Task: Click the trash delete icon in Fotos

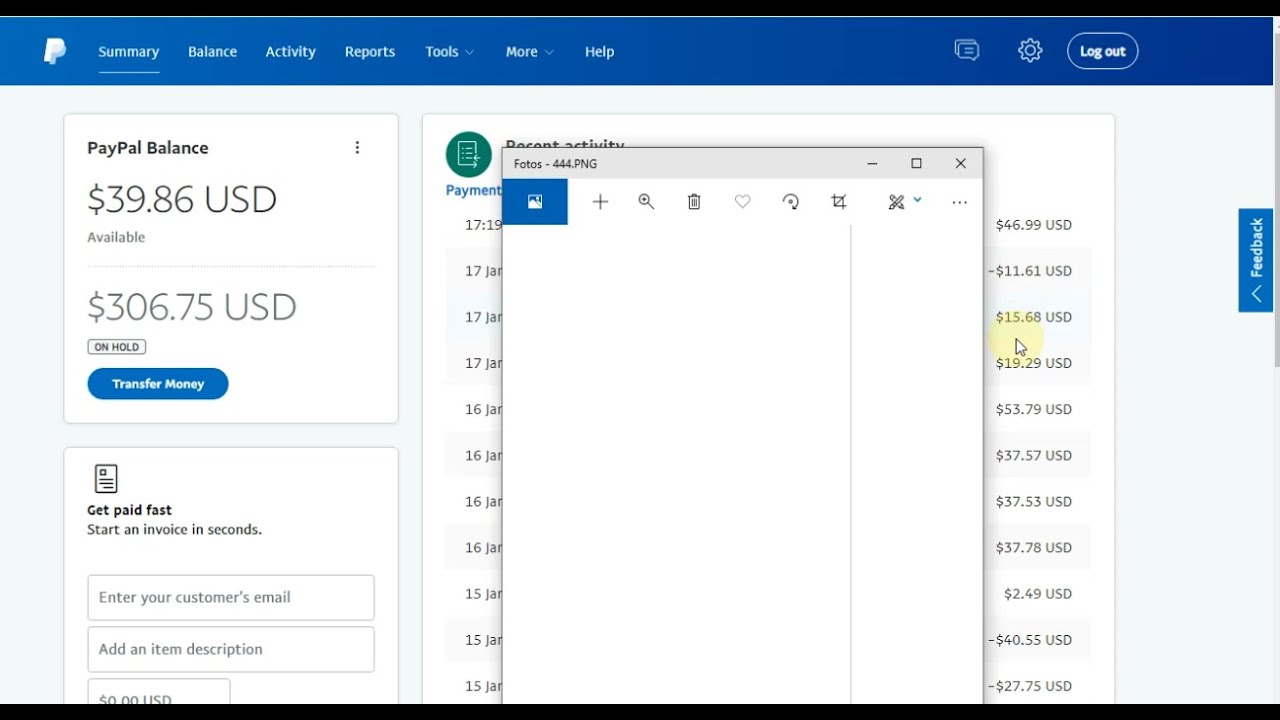Action: (x=694, y=202)
